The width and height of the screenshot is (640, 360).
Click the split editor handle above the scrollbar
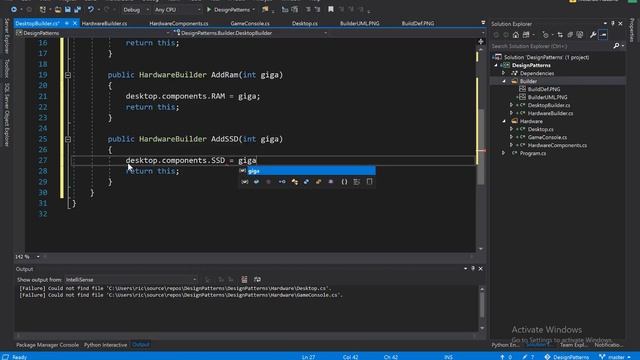click(x=481, y=42)
